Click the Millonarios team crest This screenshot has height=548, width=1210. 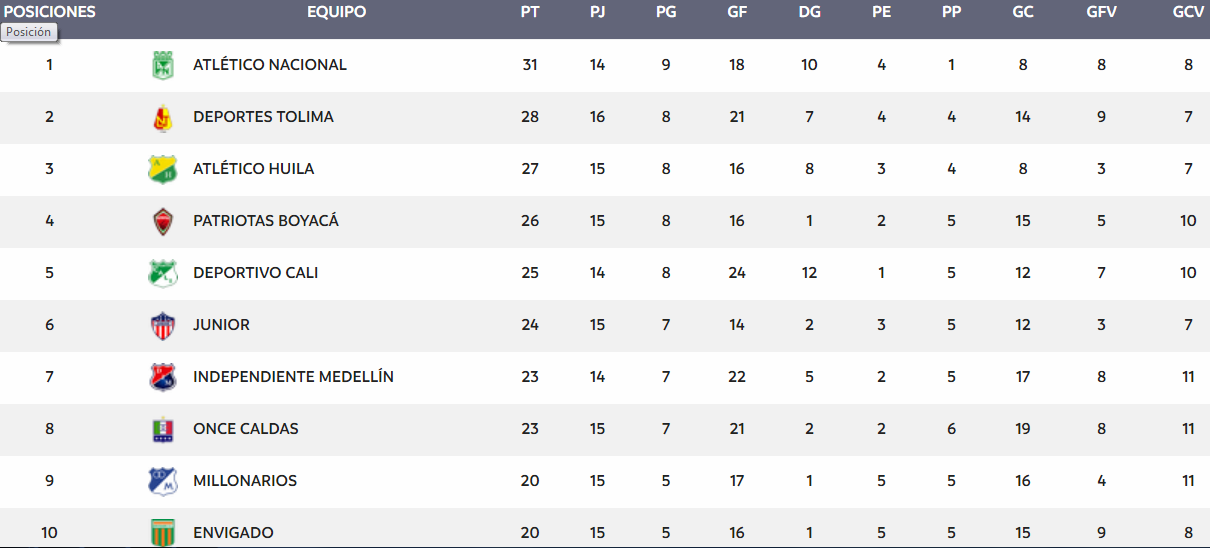coord(162,481)
